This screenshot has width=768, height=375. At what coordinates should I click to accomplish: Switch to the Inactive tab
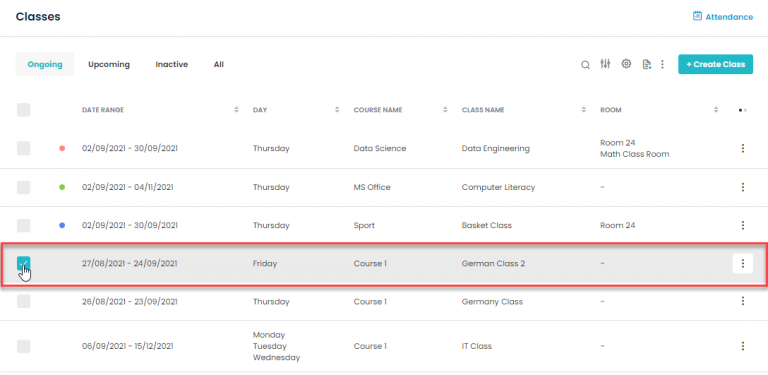tap(172, 64)
